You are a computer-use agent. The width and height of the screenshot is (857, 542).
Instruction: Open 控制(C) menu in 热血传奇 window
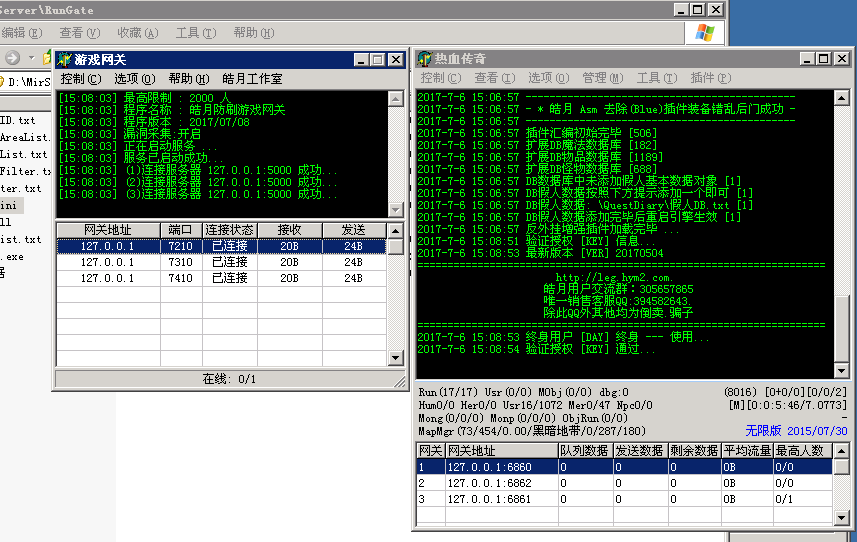coord(441,78)
